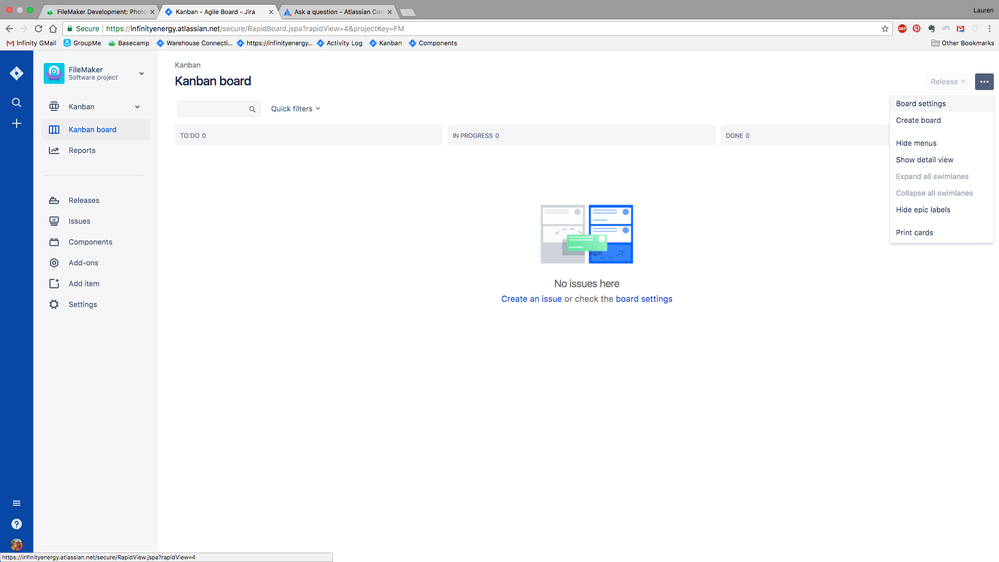The width and height of the screenshot is (999, 562).
Task: Click the Releases ship icon
Action: point(54,200)
